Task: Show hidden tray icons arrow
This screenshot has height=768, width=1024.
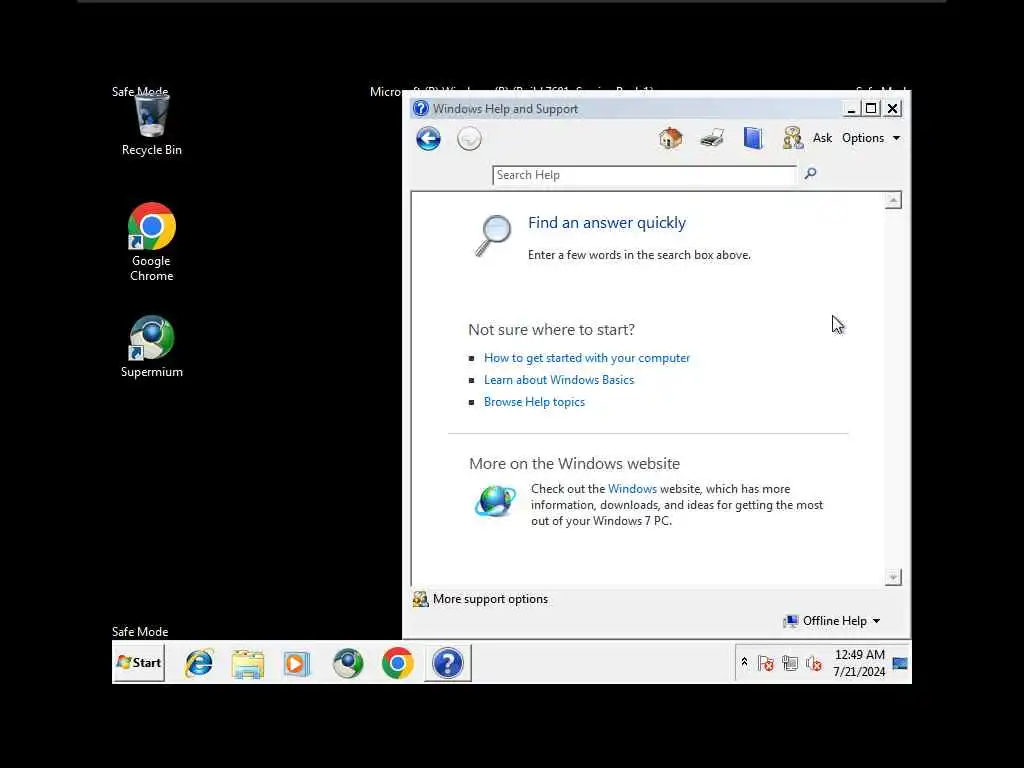Action: [x=744, y=662]
